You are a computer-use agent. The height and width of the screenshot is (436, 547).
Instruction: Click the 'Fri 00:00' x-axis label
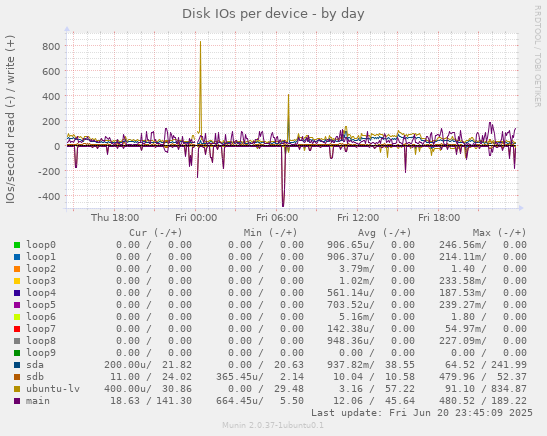pos(196,218)
